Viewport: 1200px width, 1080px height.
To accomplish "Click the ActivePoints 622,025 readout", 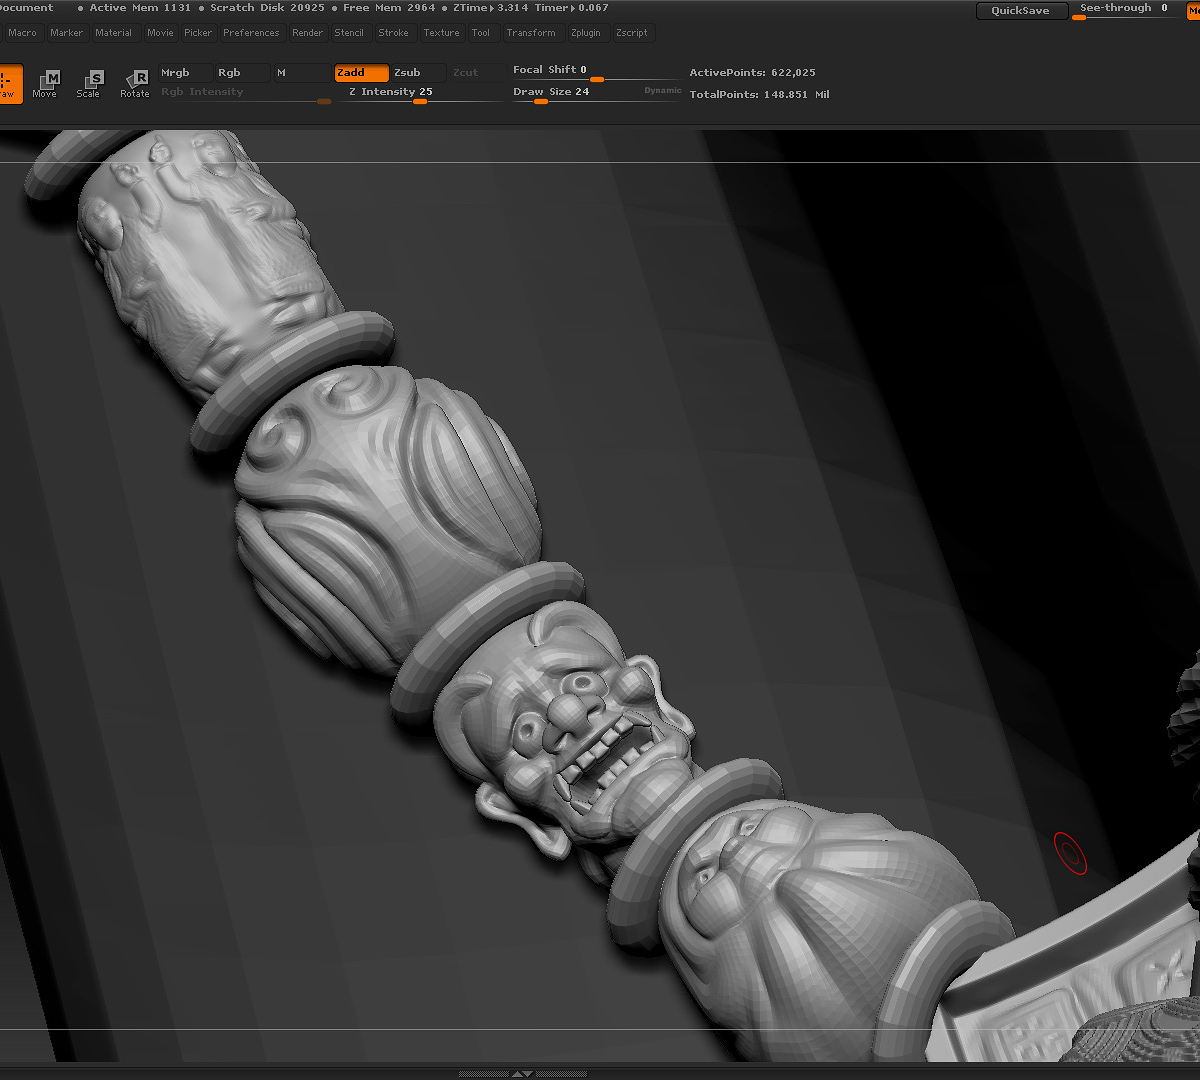I will [752, 73].
